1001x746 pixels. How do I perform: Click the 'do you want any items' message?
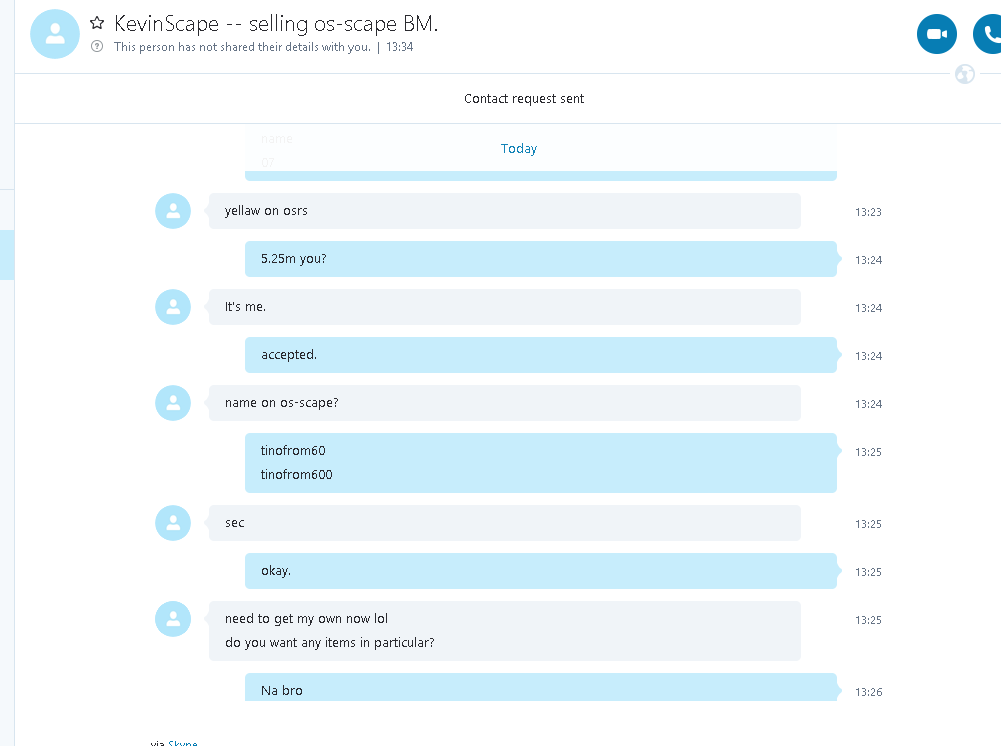pos(330,643)
